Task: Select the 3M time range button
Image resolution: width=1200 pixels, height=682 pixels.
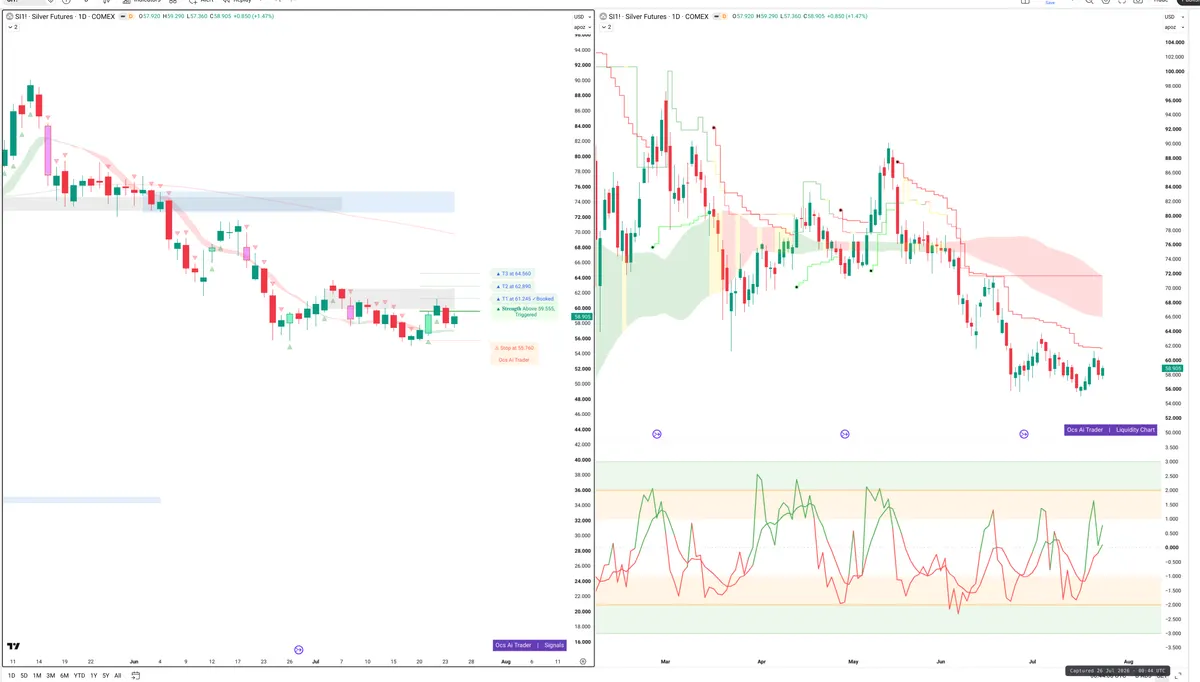Action: [51, 676]
